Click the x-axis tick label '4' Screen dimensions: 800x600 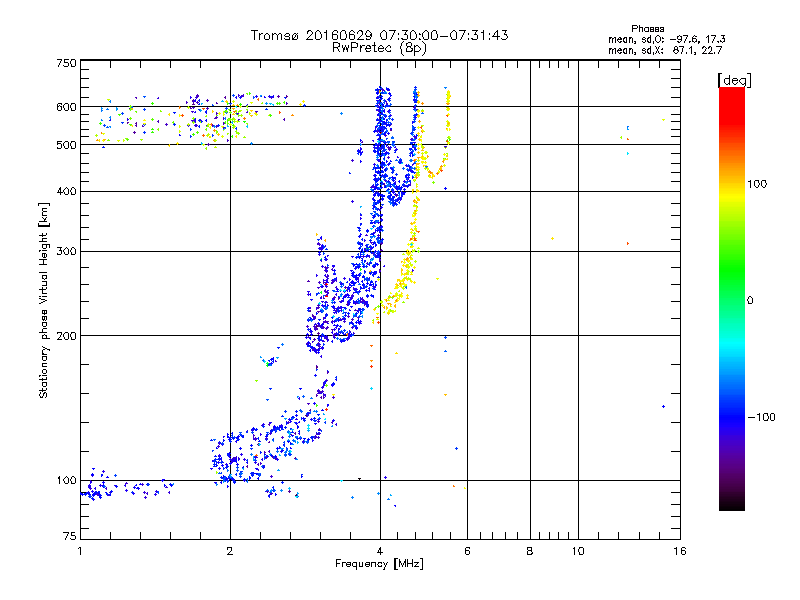(x=380, y=551)
